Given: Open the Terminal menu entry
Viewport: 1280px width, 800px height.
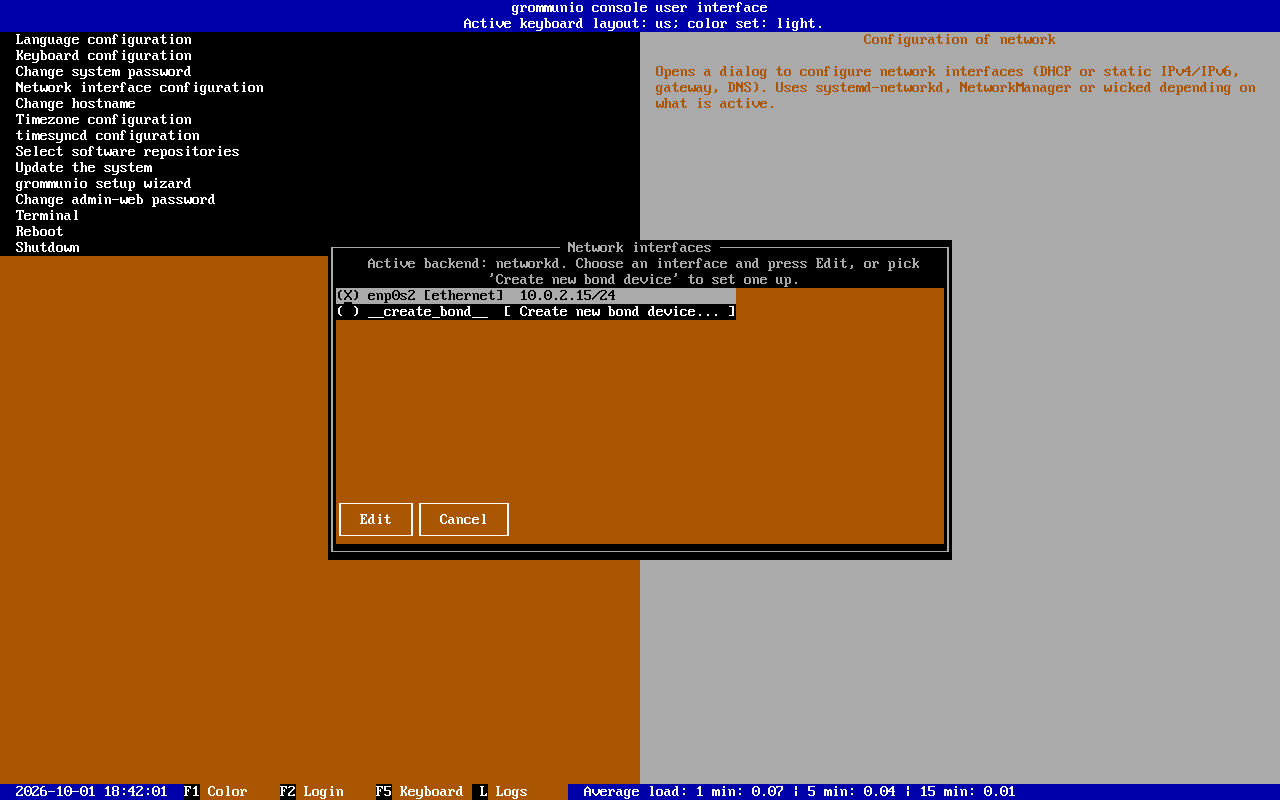Looking at the screenshot, I should [x=48, y=216].
